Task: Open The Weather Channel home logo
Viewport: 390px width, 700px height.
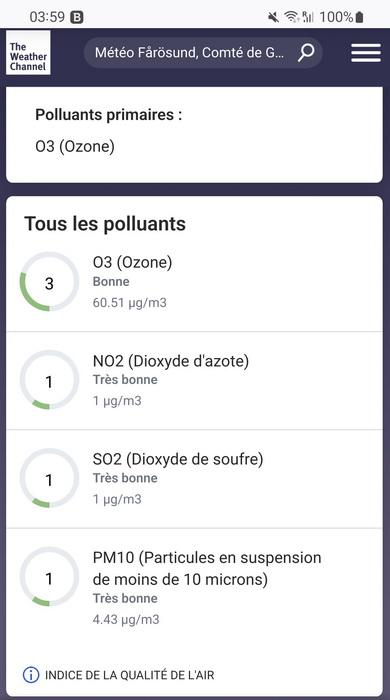Action: (28, 52)
